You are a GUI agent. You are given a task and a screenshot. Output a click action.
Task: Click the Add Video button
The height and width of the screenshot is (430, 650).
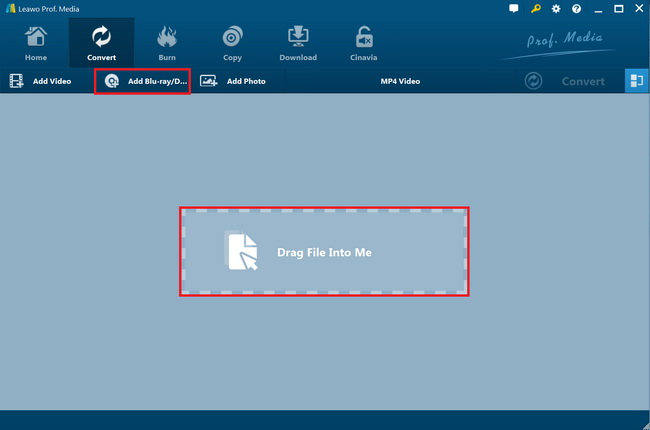(x=41, y=81)
